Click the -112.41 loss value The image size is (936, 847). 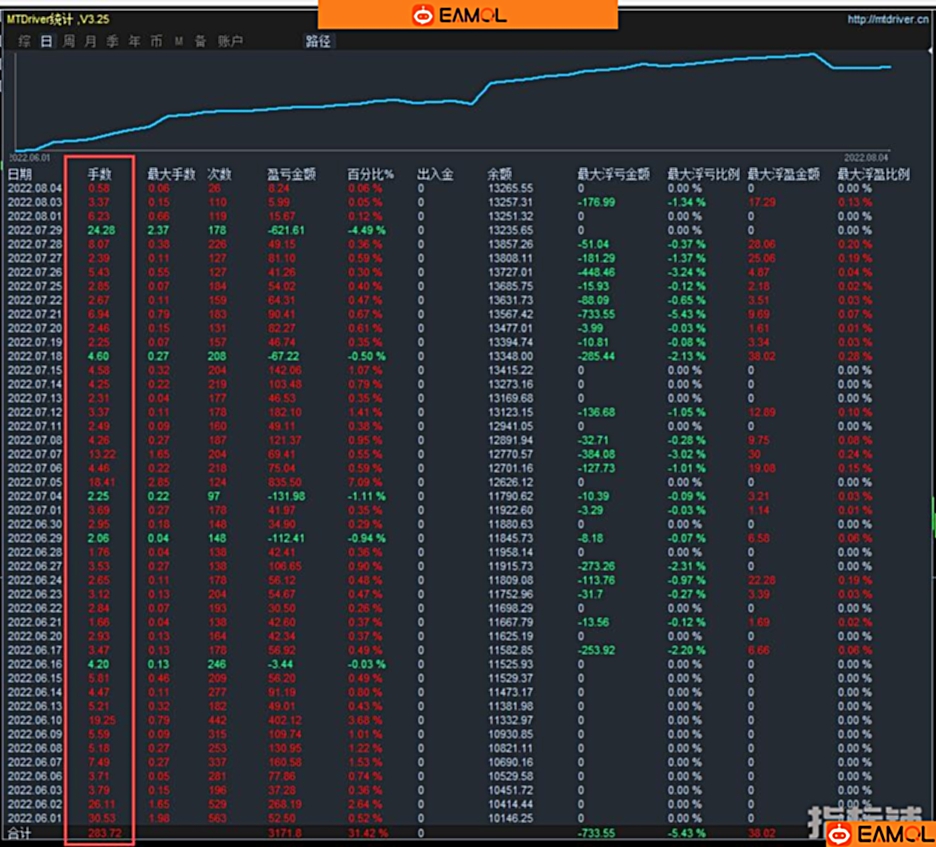(286, 538)
